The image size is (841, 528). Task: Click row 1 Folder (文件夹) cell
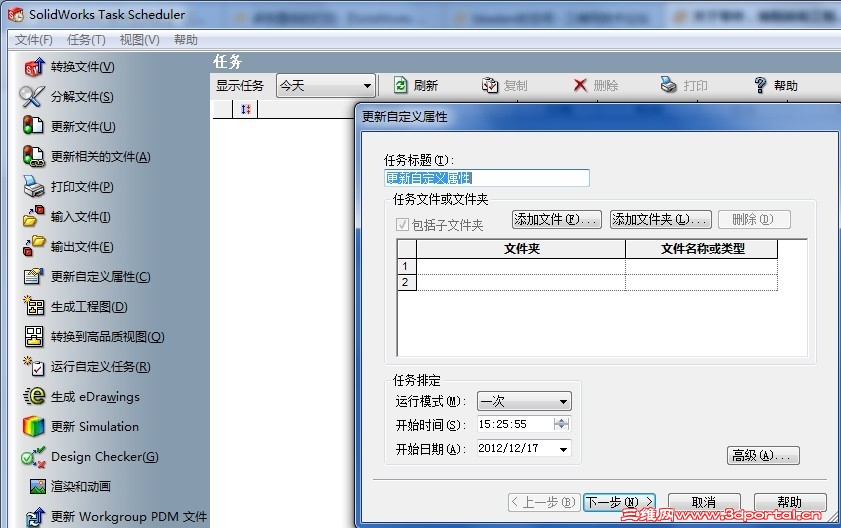click(x=521, y=266)
